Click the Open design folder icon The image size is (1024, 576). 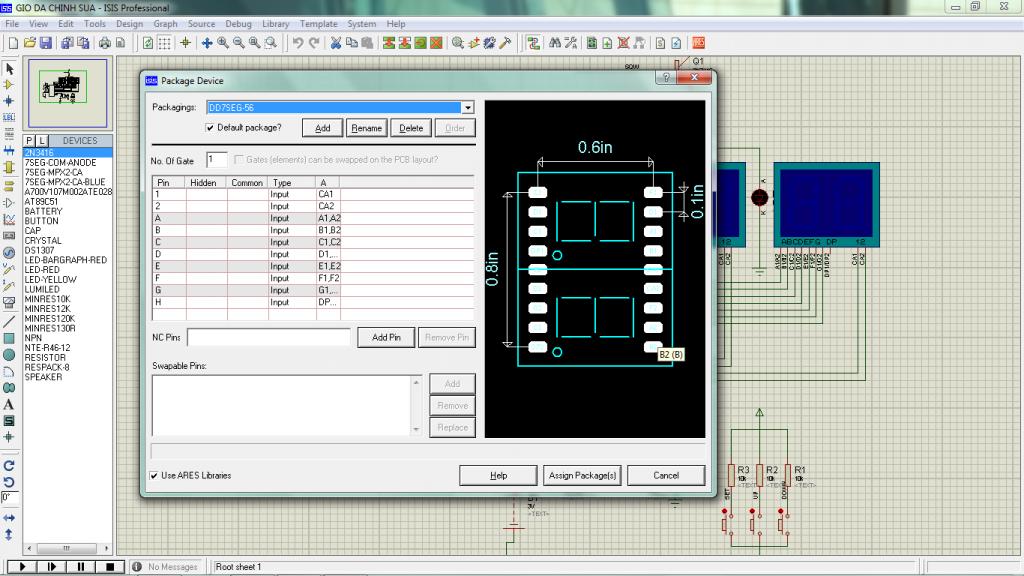coord(29,43)
